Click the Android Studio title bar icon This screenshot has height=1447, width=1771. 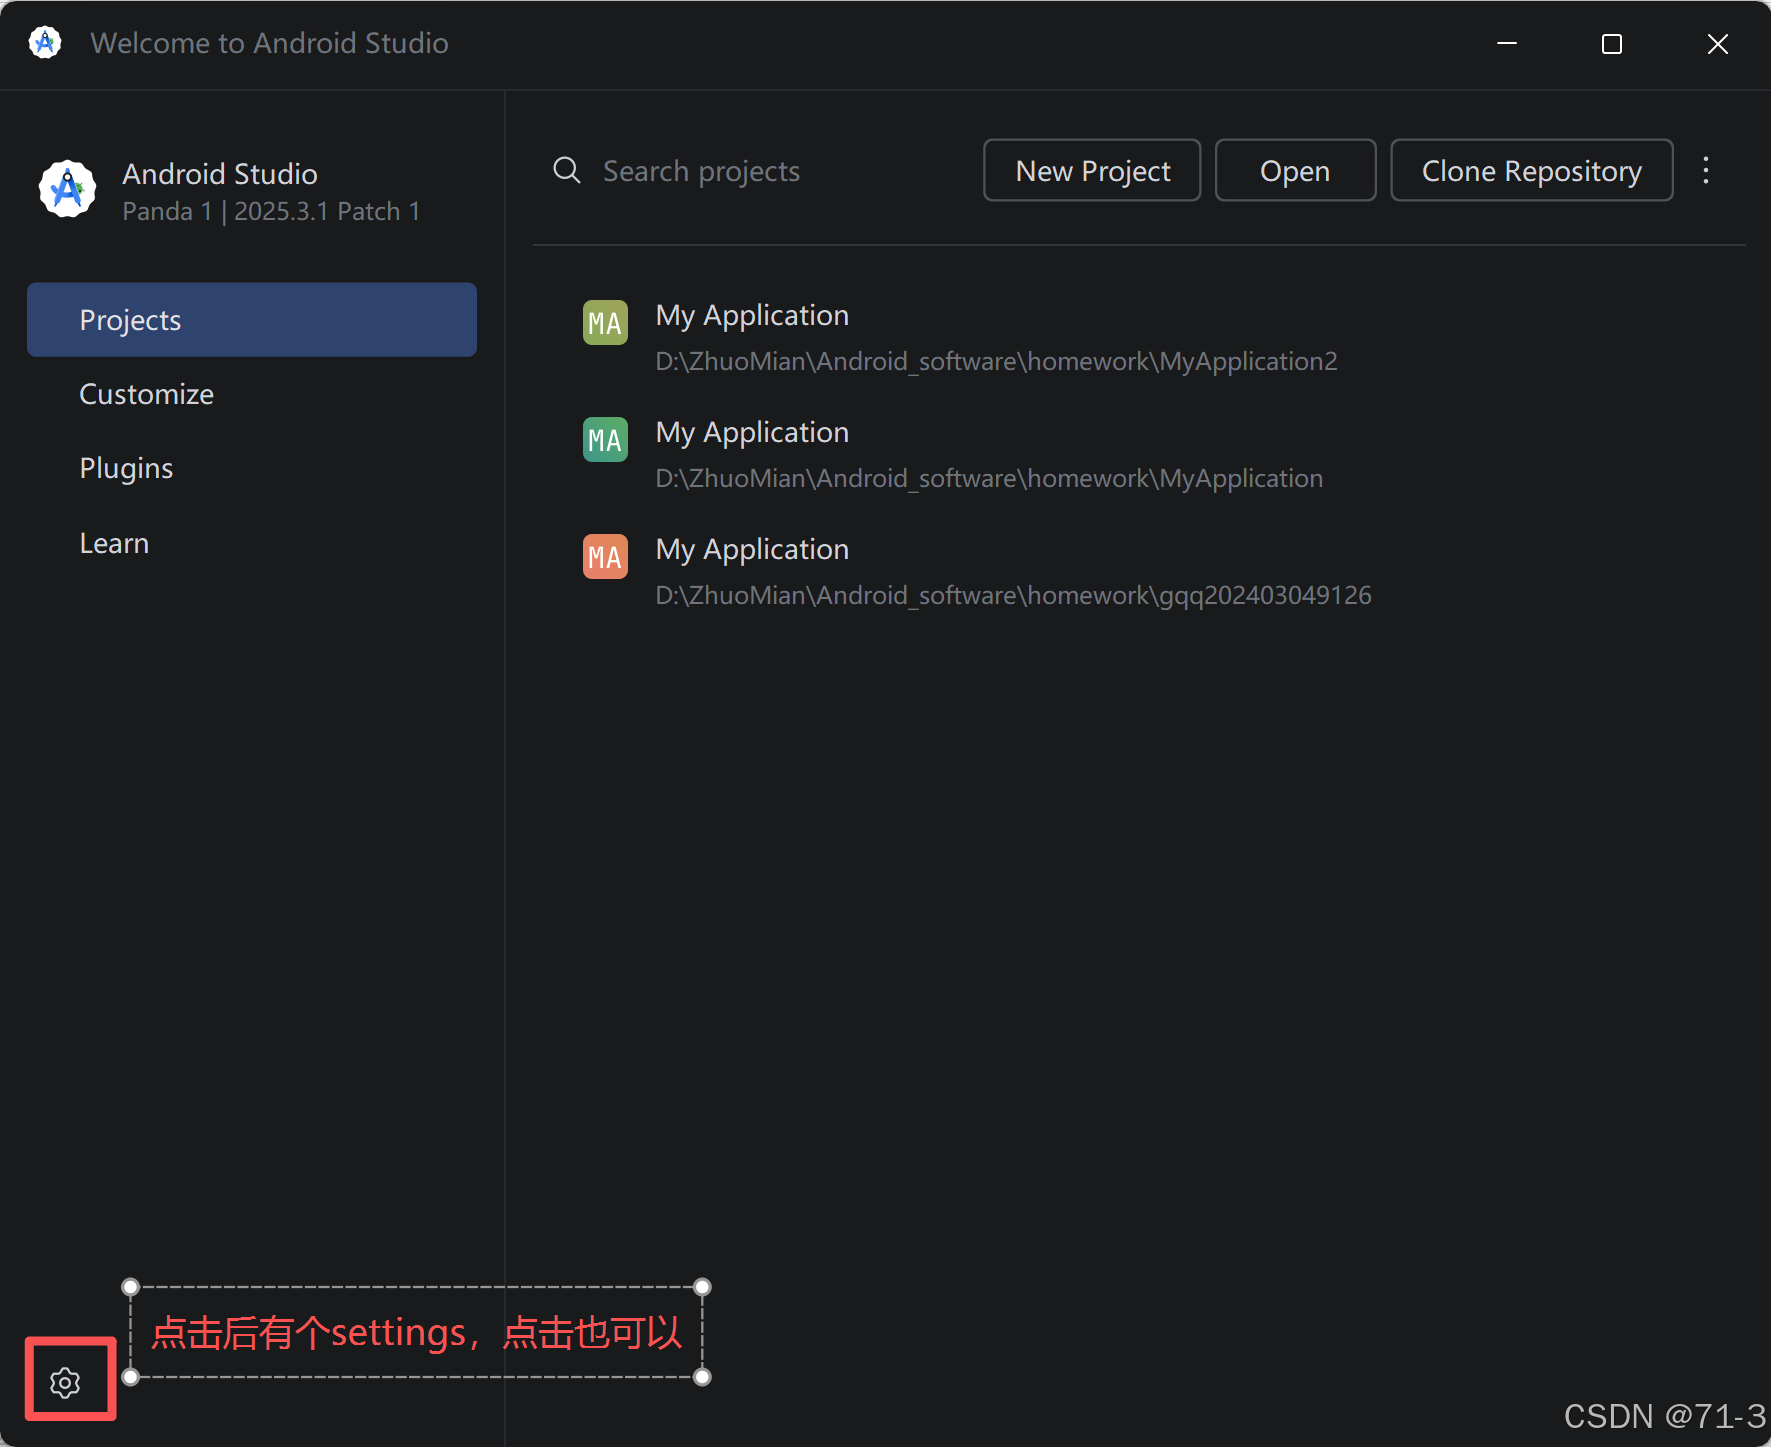tap(45, 43)
